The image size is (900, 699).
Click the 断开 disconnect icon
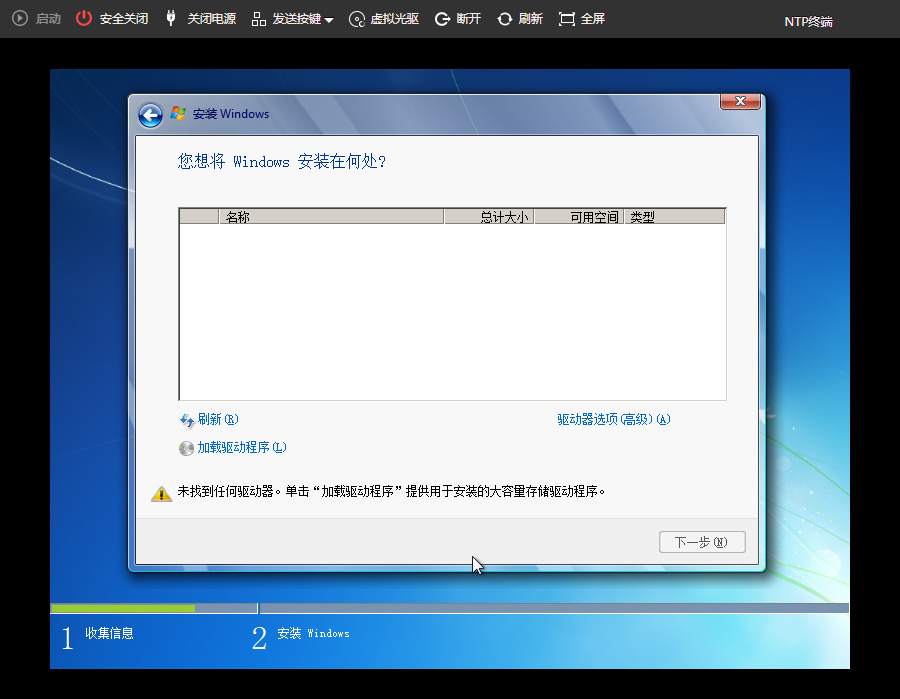pos(442,19)
